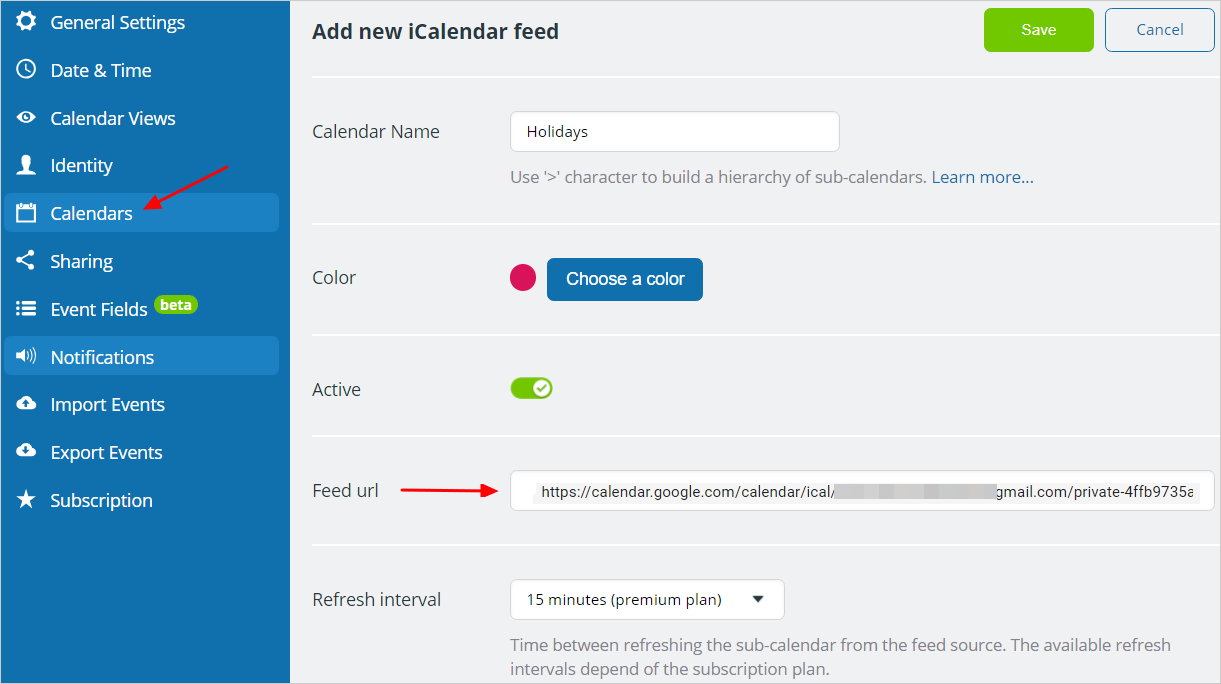Click the Calendar Views eye icon
Viewport: 1221px width, 684px height.
[26, 118]
